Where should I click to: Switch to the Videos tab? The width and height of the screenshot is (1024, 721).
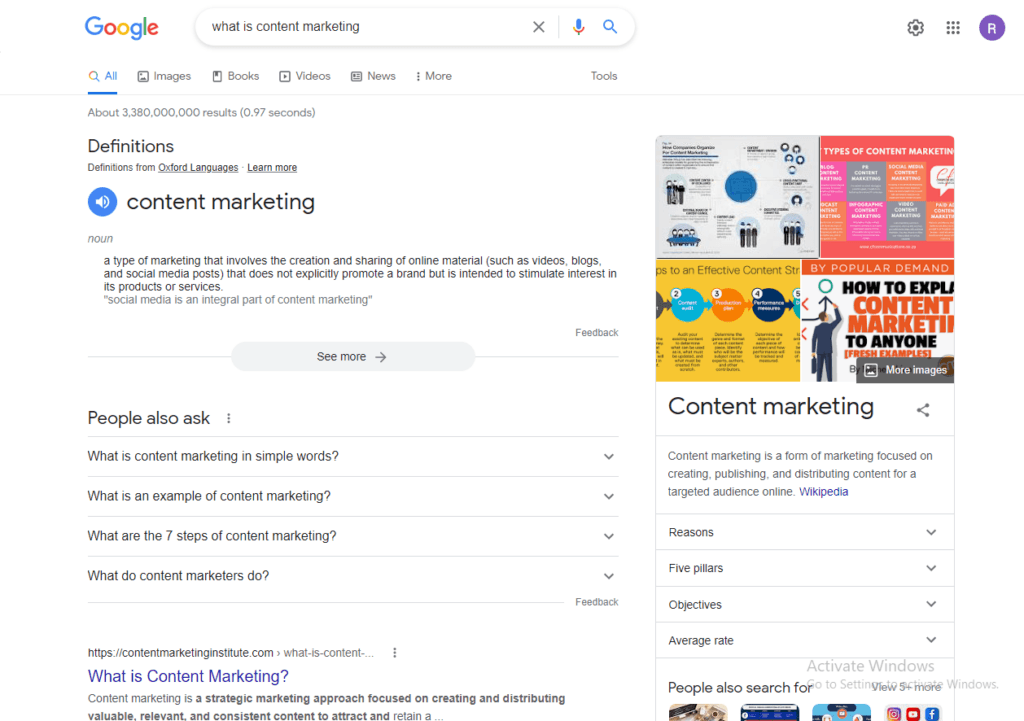point(305,76)
